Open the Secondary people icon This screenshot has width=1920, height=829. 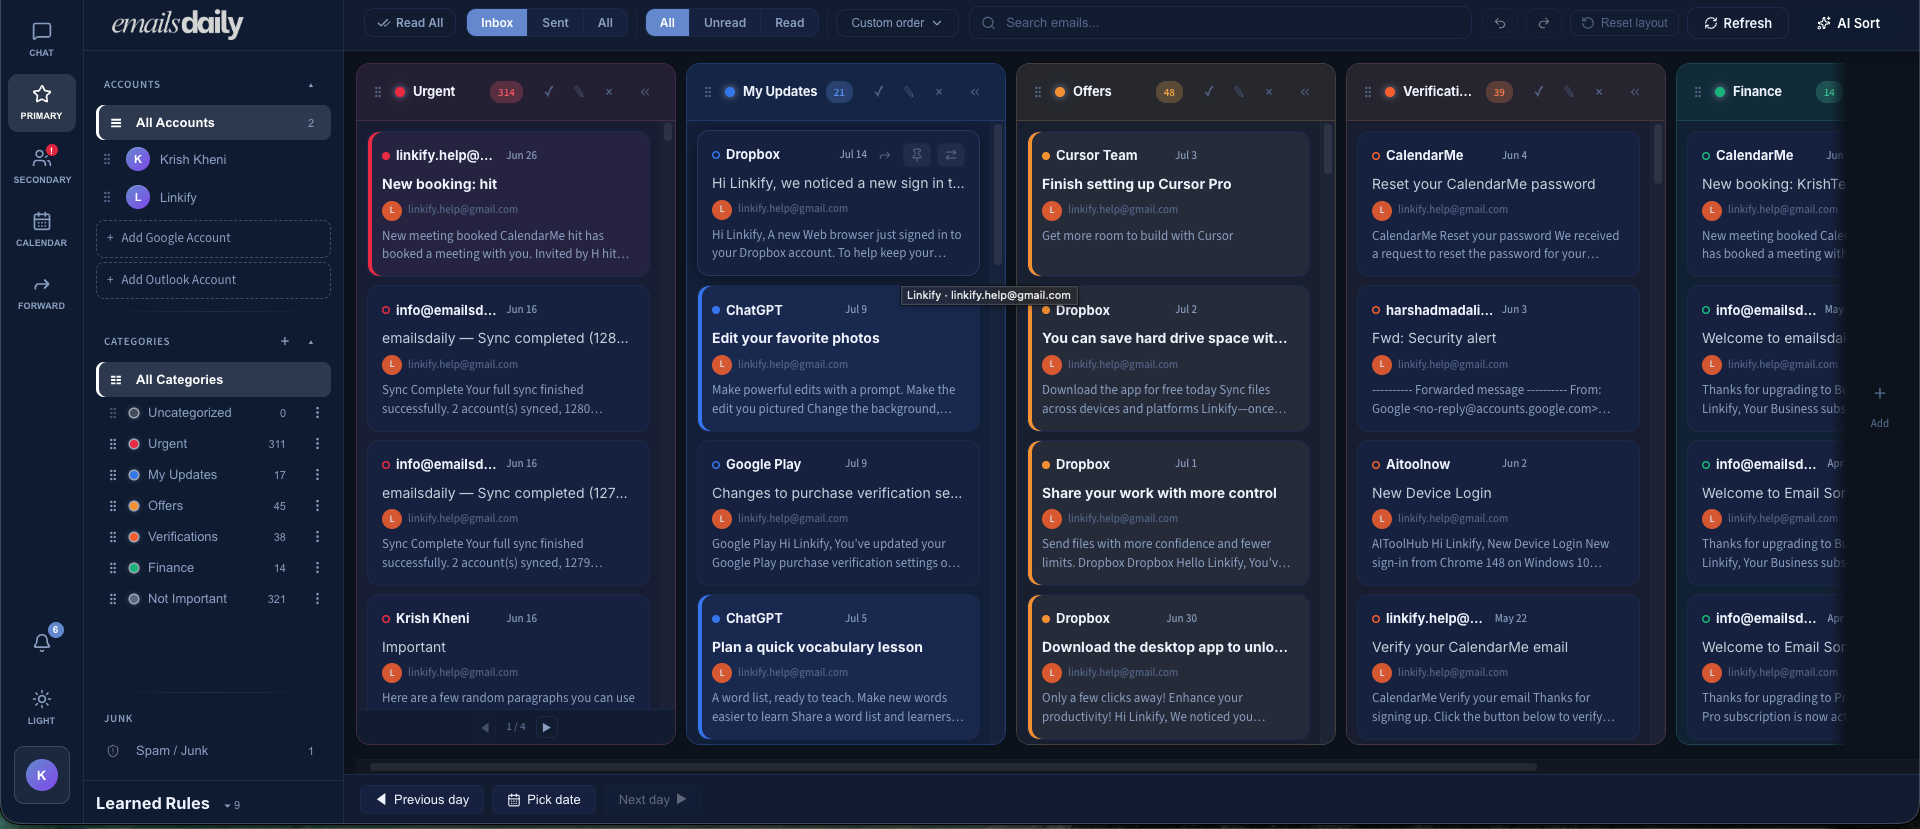(x=41, y=165)
